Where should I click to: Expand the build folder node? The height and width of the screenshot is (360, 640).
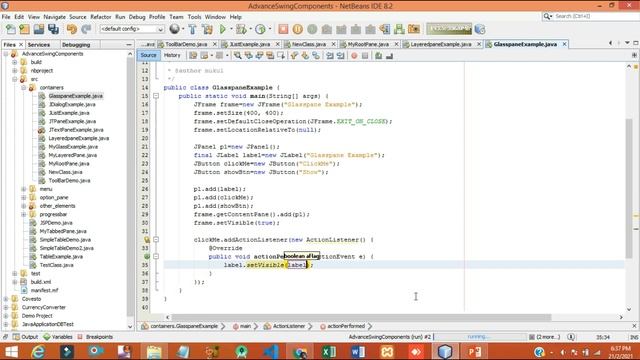(x=15, y=62)
